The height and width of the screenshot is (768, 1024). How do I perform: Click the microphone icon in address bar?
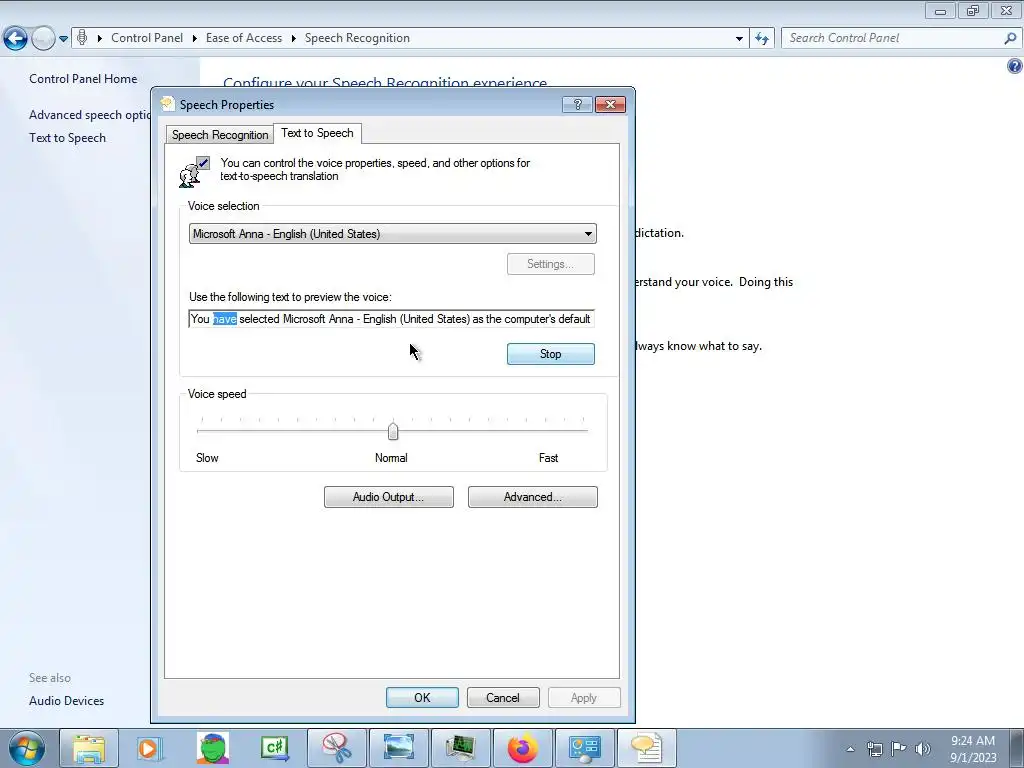pos(82,38)
